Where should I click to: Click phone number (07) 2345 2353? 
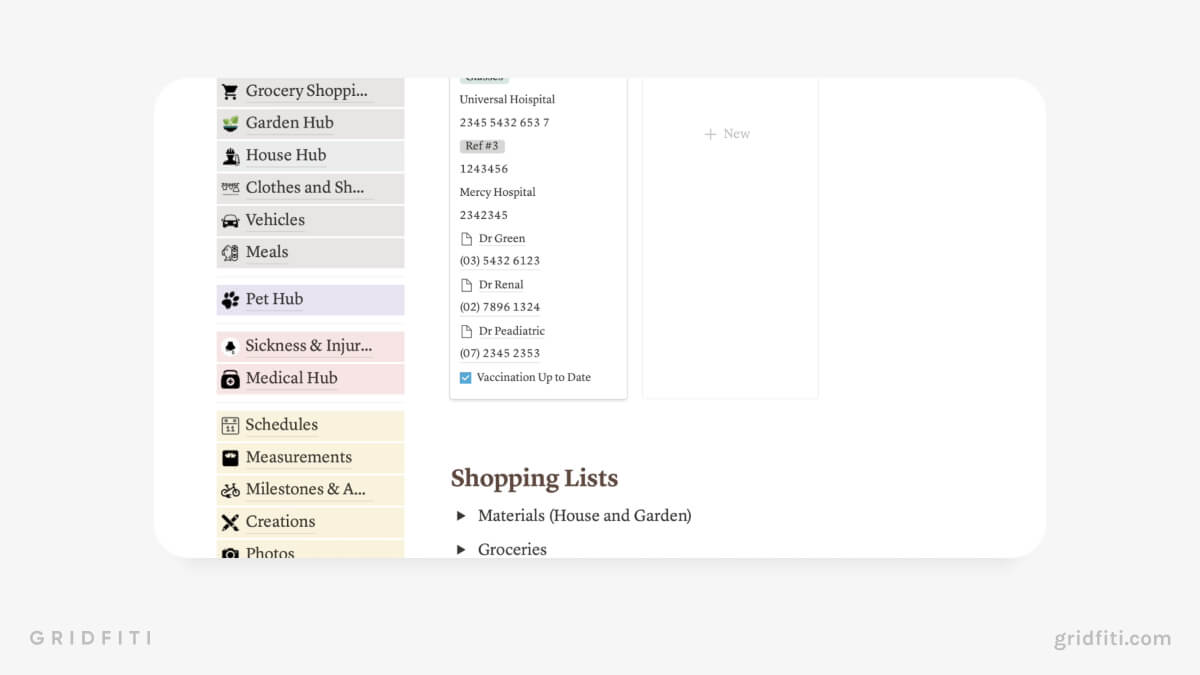pos(500,353)
